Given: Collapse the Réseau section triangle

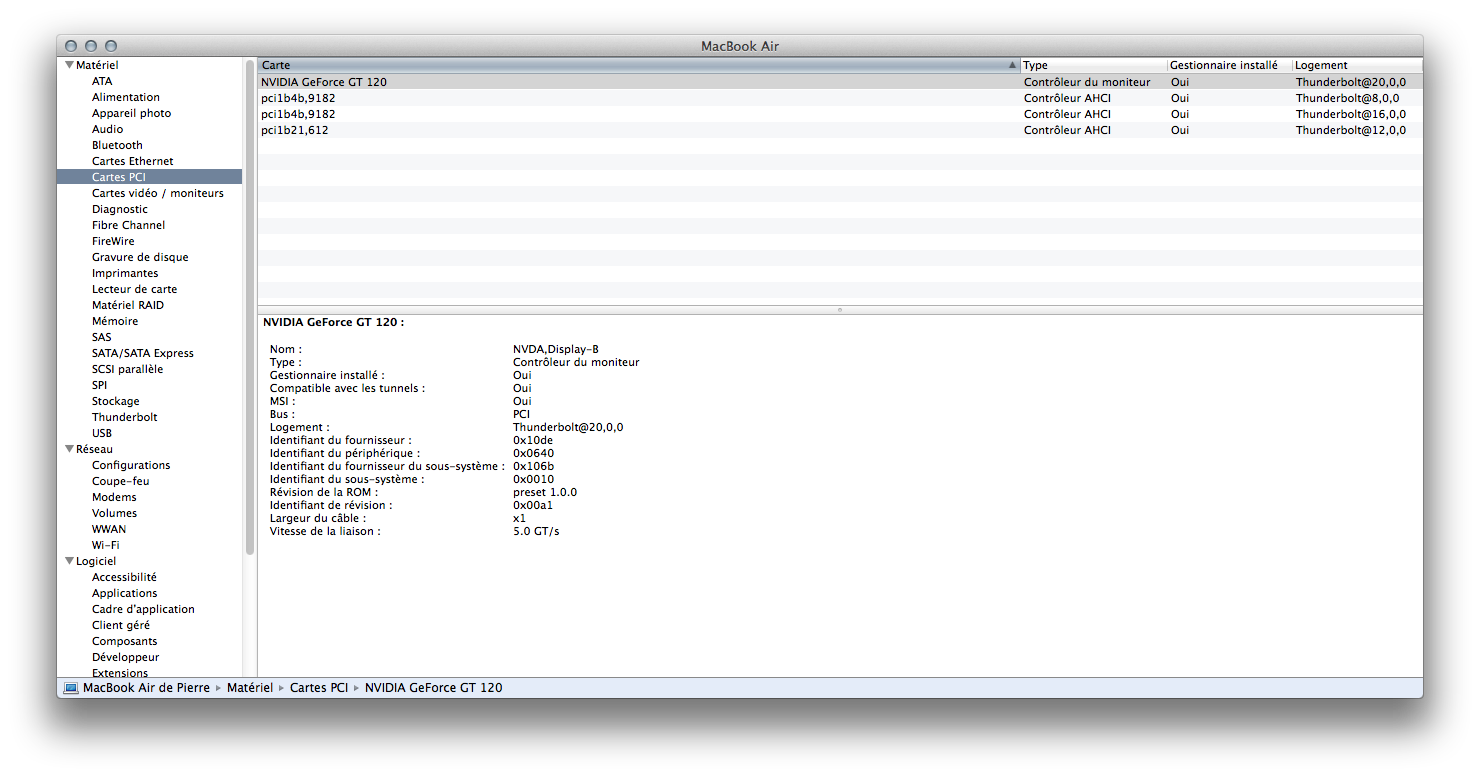Looking at the screenshot, I should coord(69,449).
